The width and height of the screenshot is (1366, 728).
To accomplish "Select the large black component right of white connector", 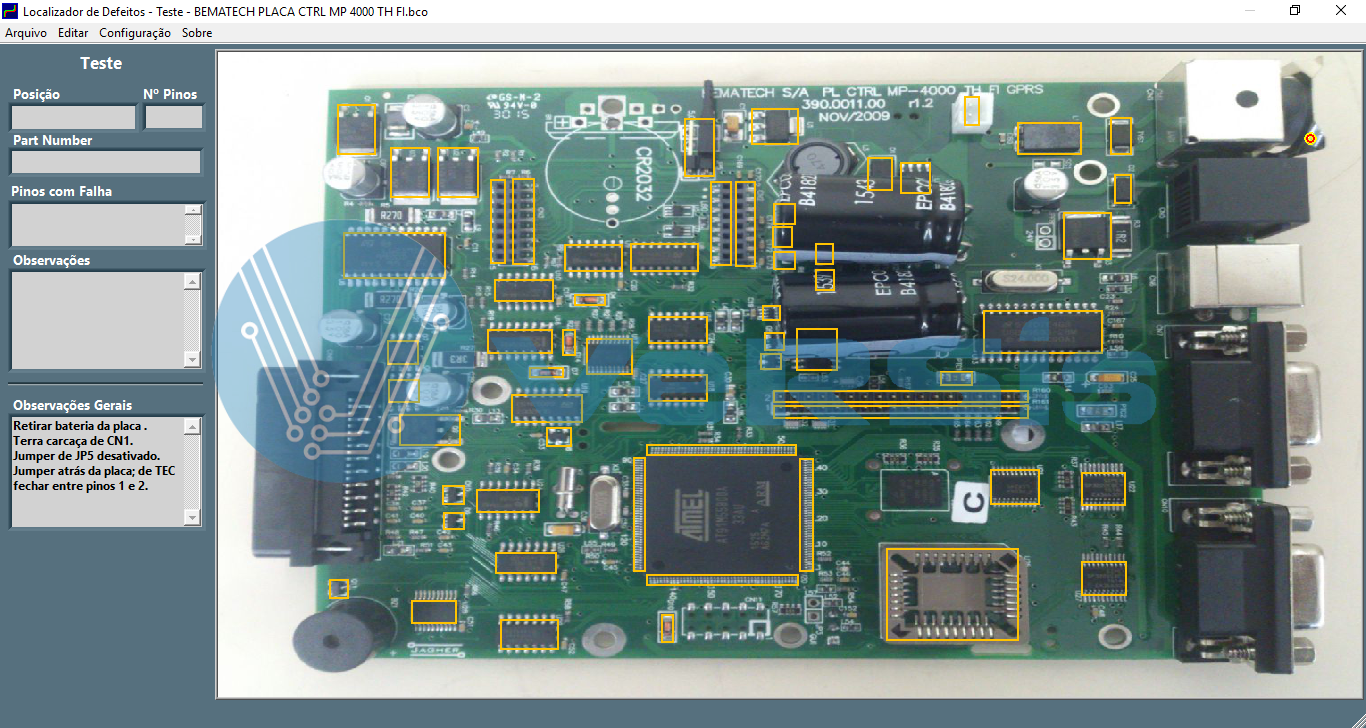I will (x=1049, y=138).
